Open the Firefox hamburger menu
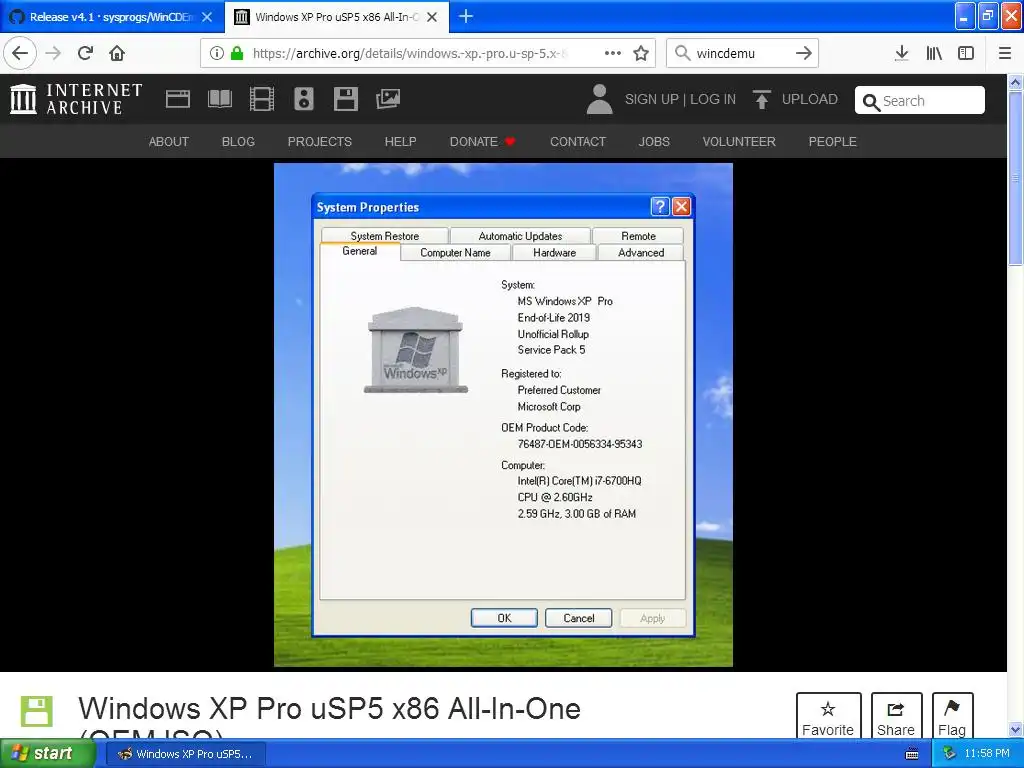 click(x=1005, y=53)
